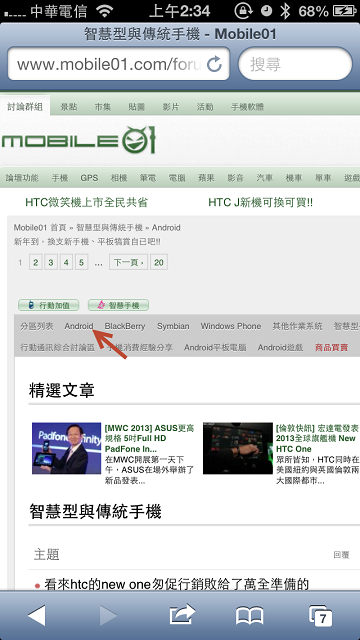Screen dimensions: 360x640
Task: Open the 電腦 category menu
Action: 177,178
